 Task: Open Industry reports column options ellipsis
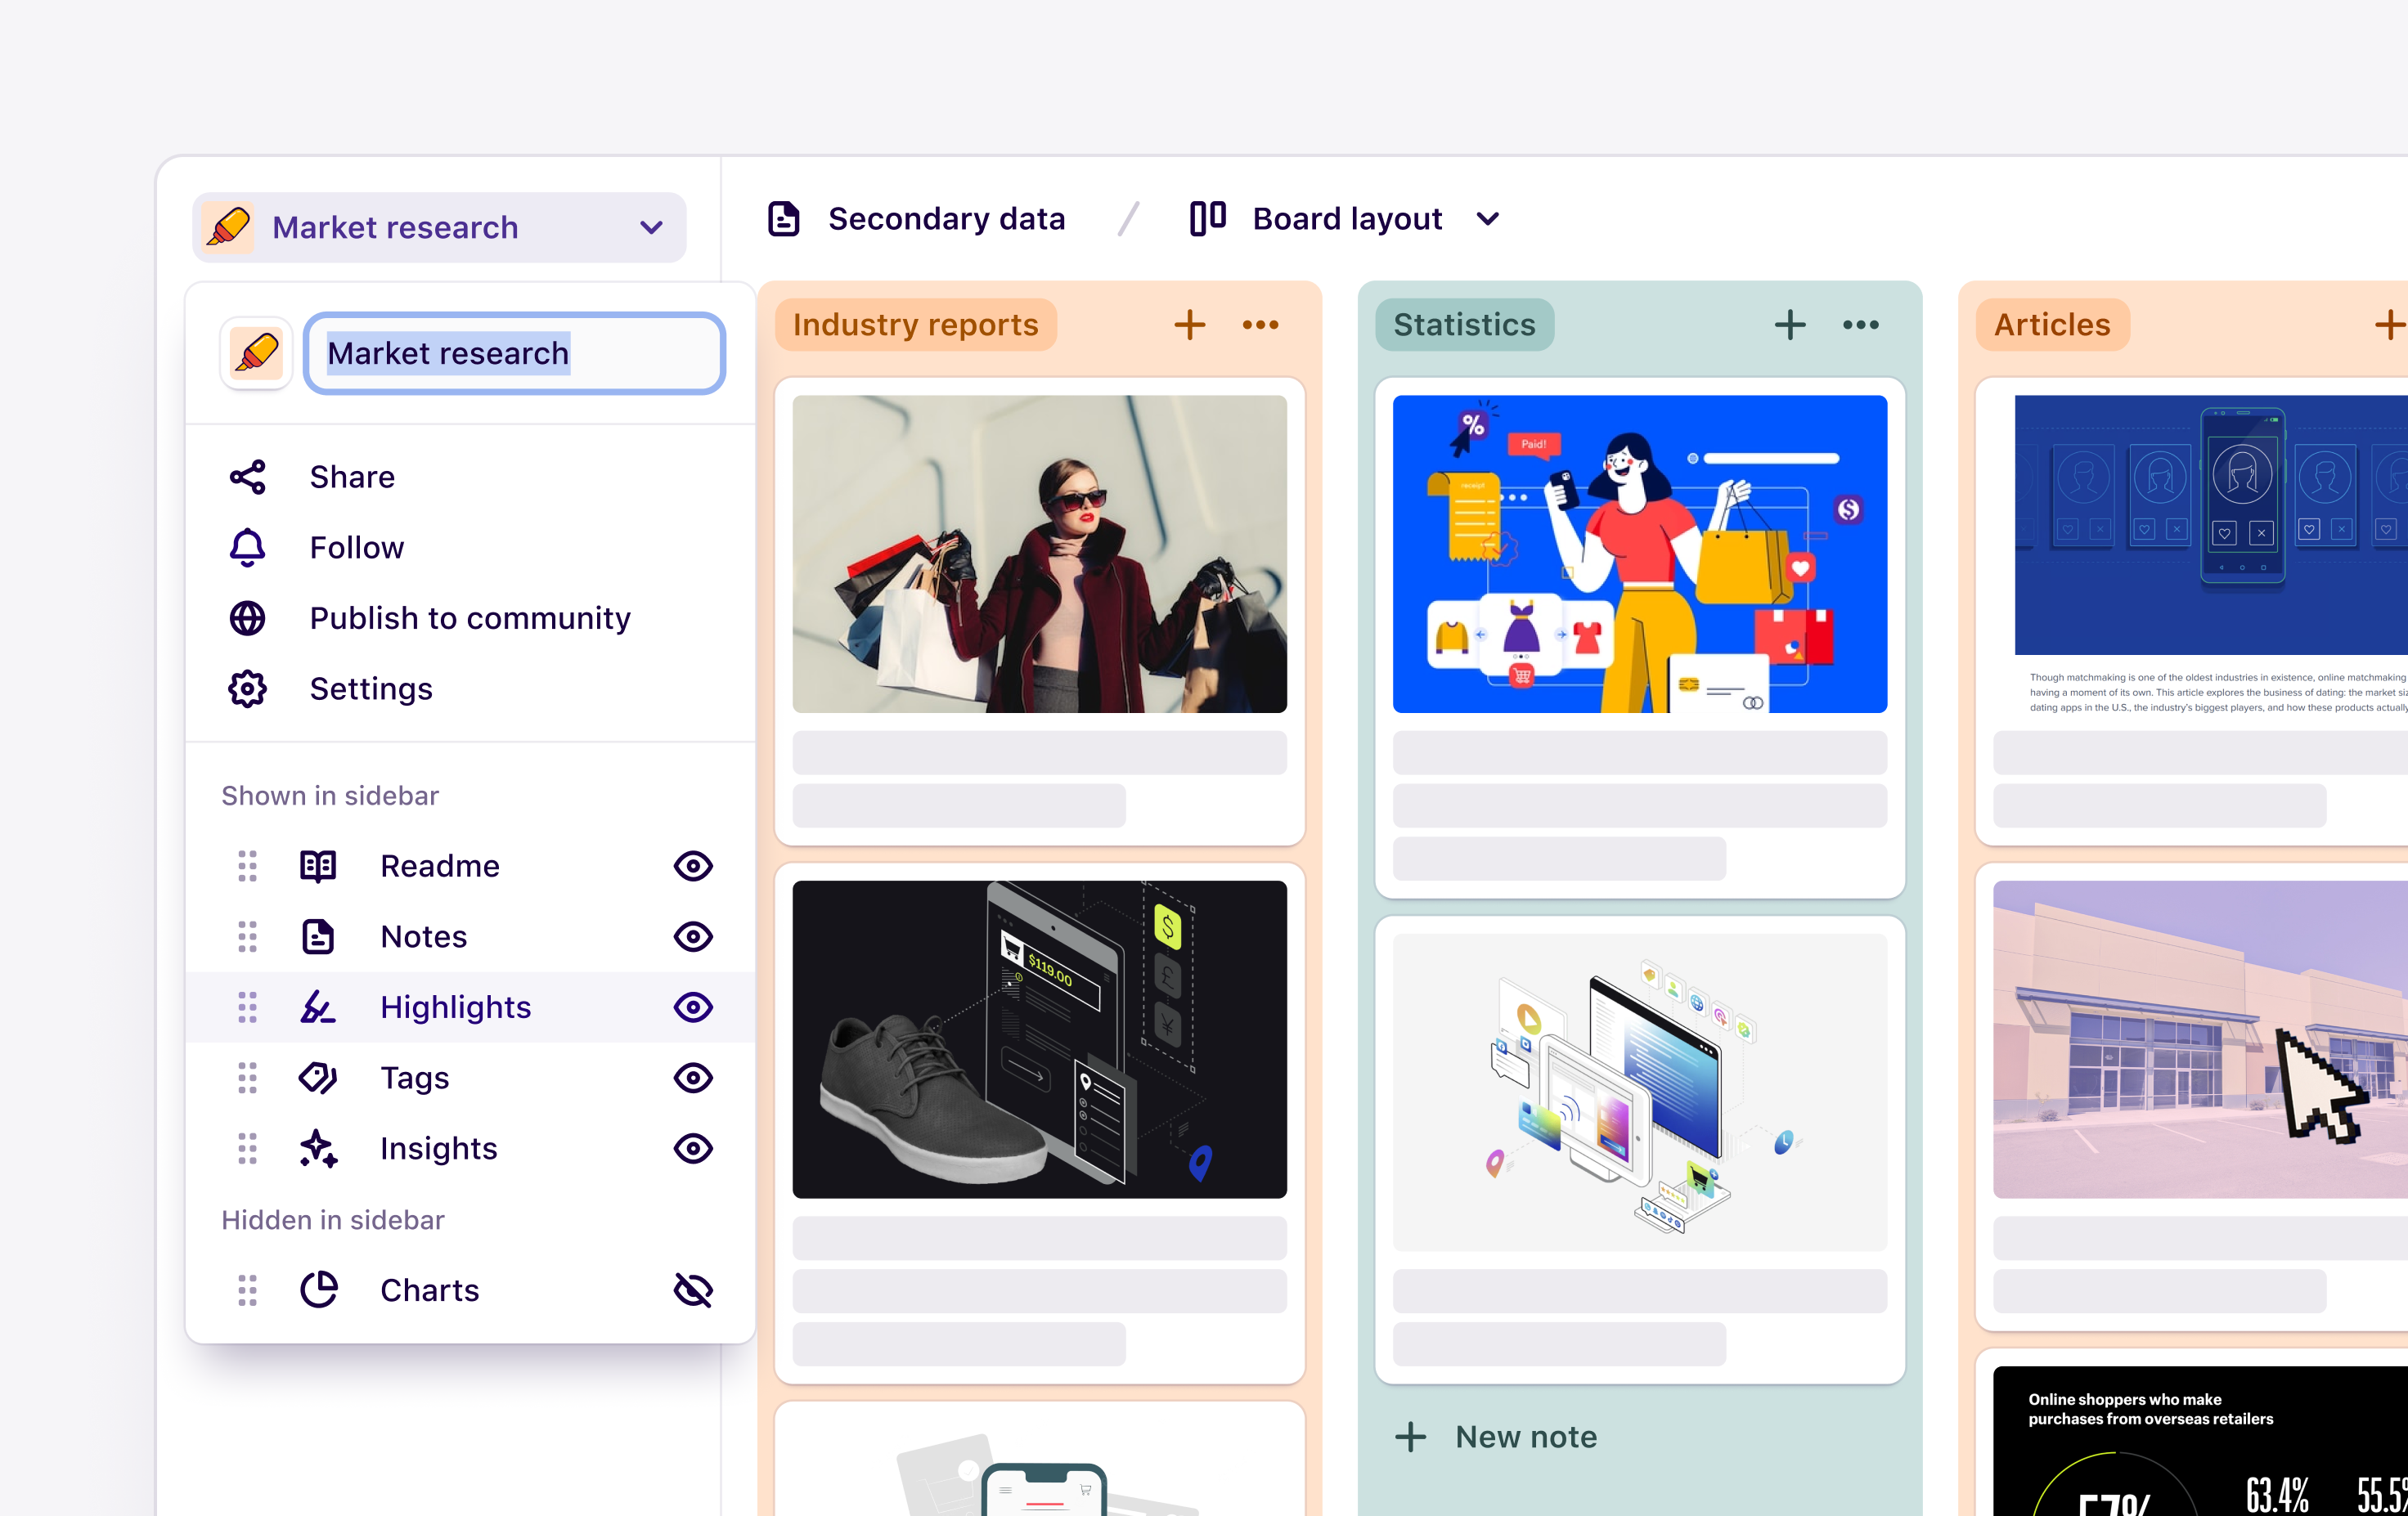(1260, 325)
